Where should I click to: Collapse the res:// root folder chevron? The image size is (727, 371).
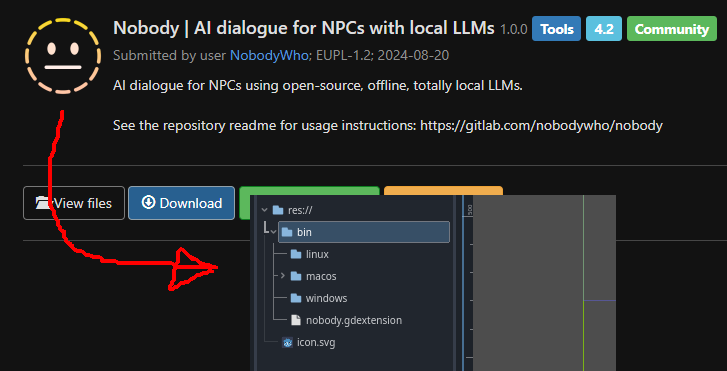coord(265,210)
